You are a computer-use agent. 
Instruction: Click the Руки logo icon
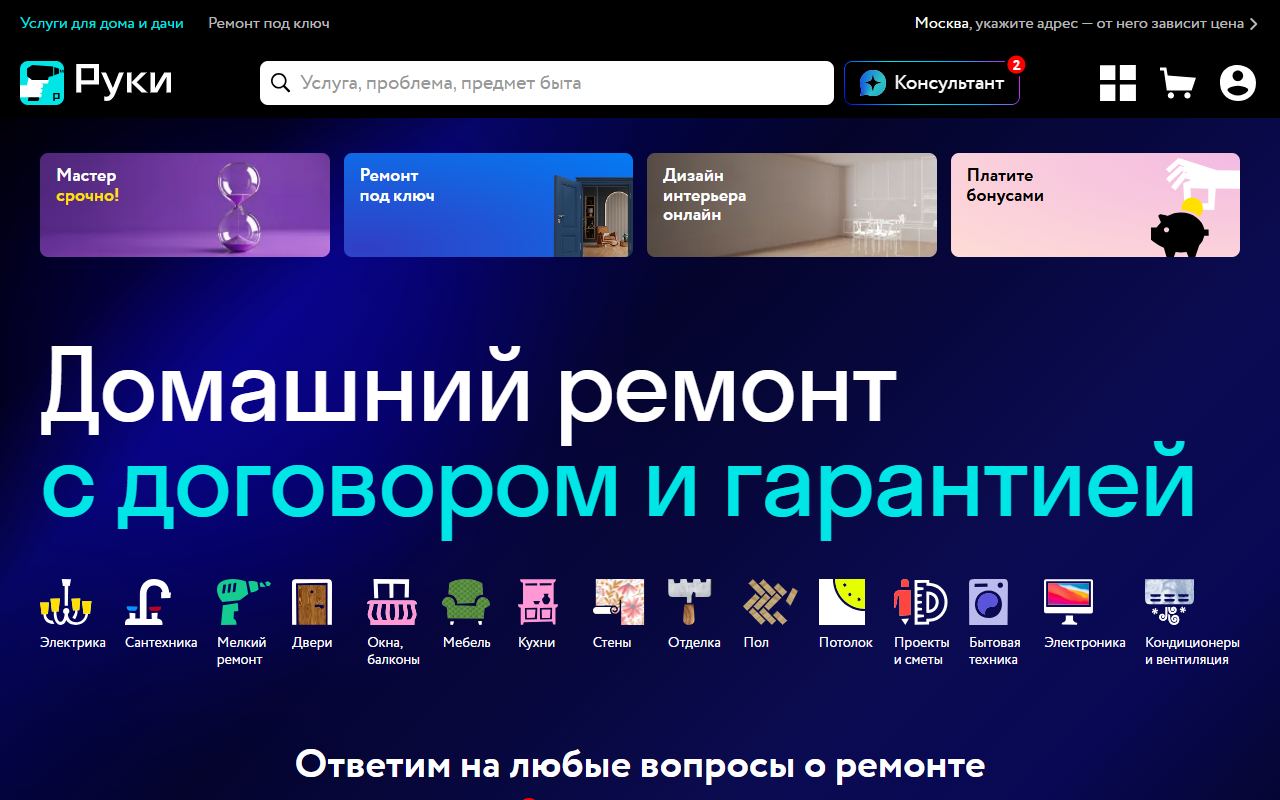42,83
